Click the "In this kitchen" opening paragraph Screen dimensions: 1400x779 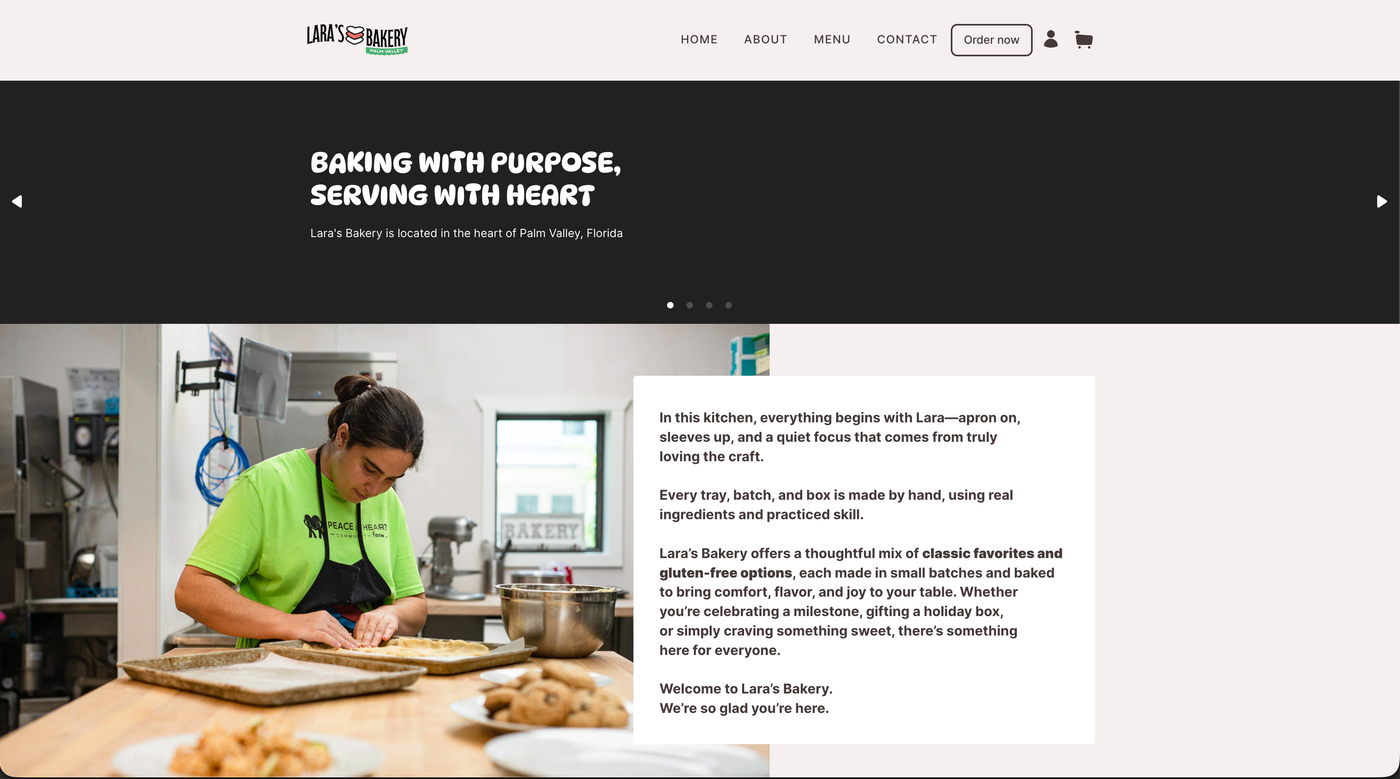point(840,437)
